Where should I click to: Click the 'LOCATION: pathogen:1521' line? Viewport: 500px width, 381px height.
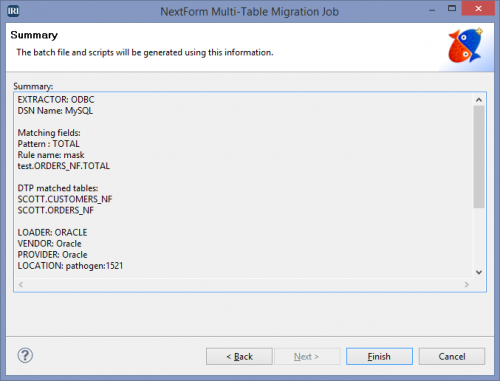pos(70,266)
